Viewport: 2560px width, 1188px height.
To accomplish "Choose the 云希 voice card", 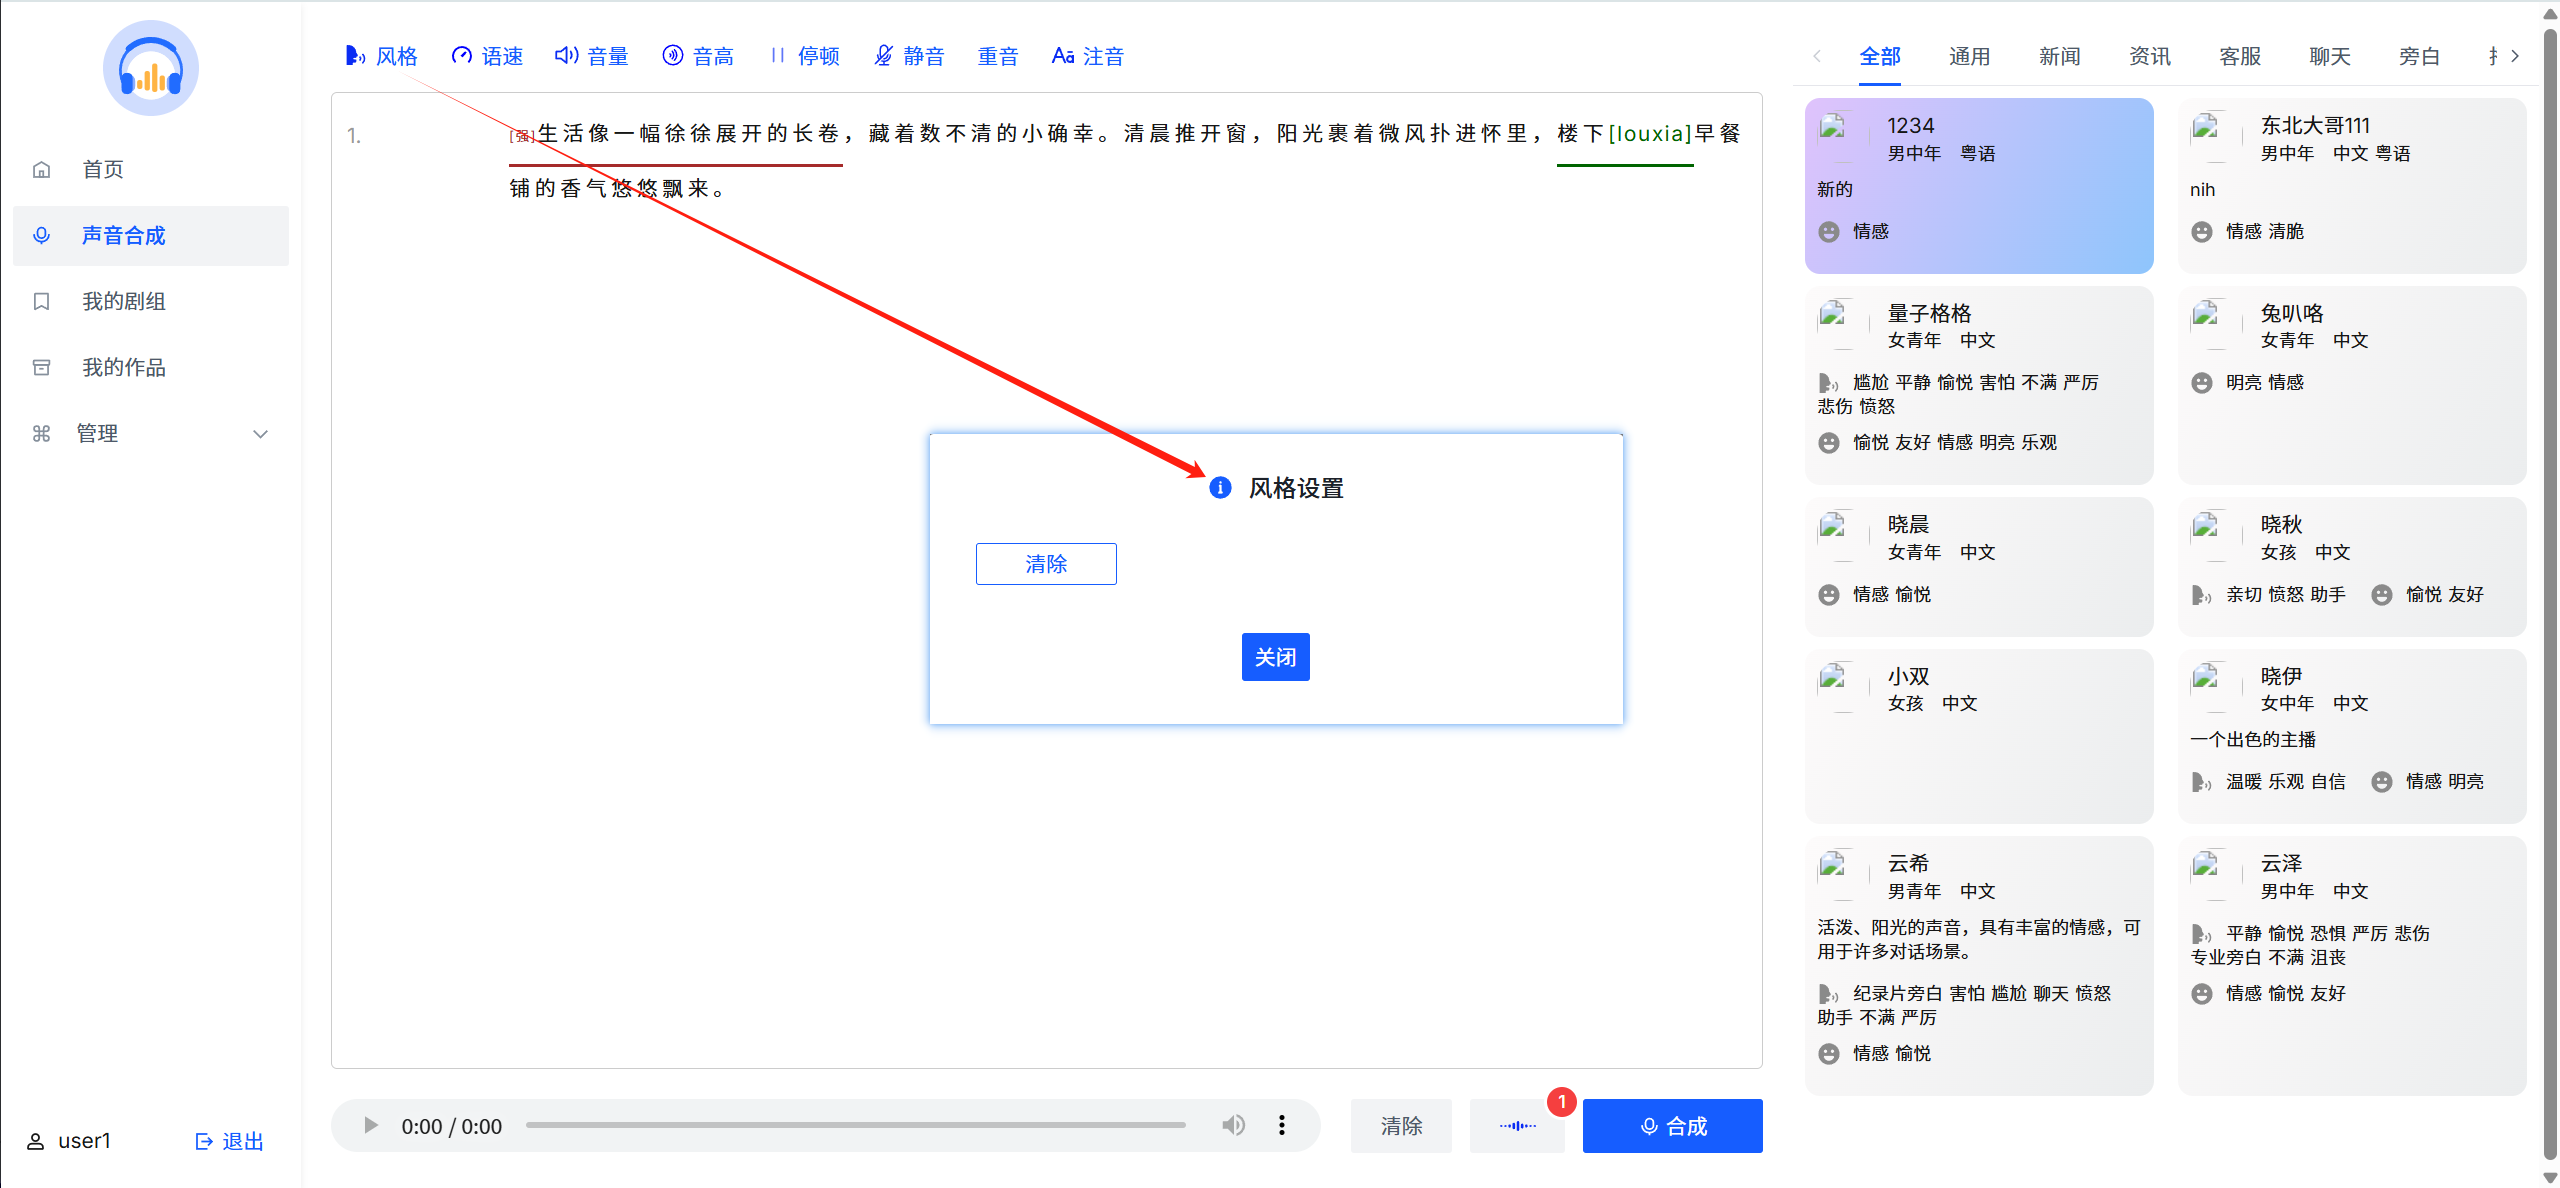I will pos(1979,966).
